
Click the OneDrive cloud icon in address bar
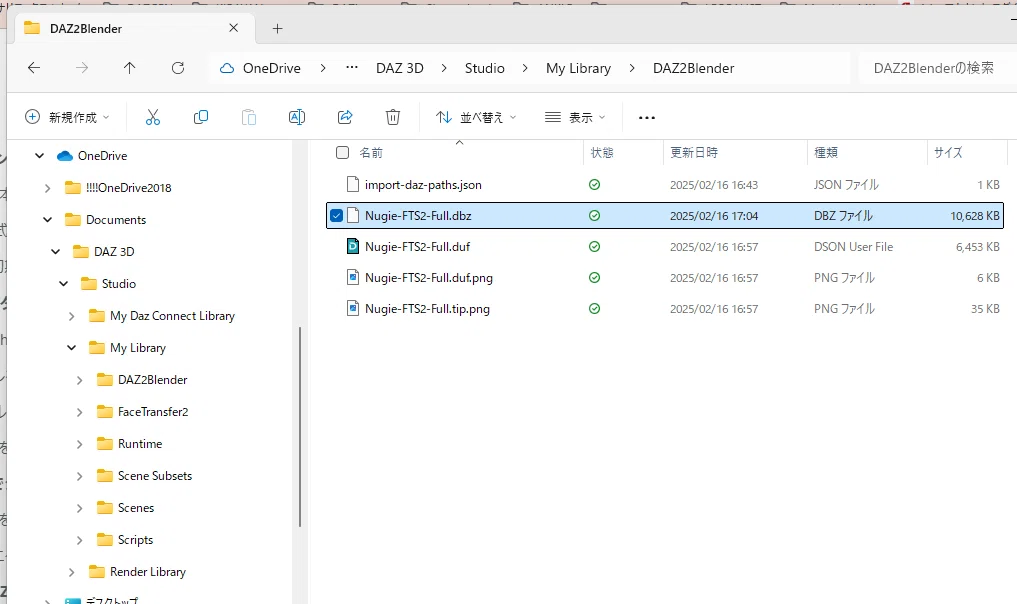(x=226, y=68)
